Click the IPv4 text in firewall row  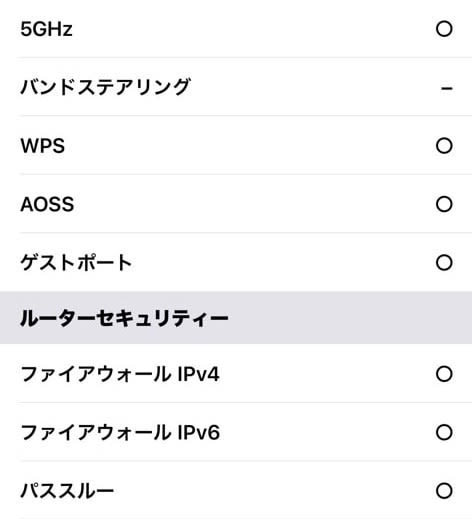[199, 374]
